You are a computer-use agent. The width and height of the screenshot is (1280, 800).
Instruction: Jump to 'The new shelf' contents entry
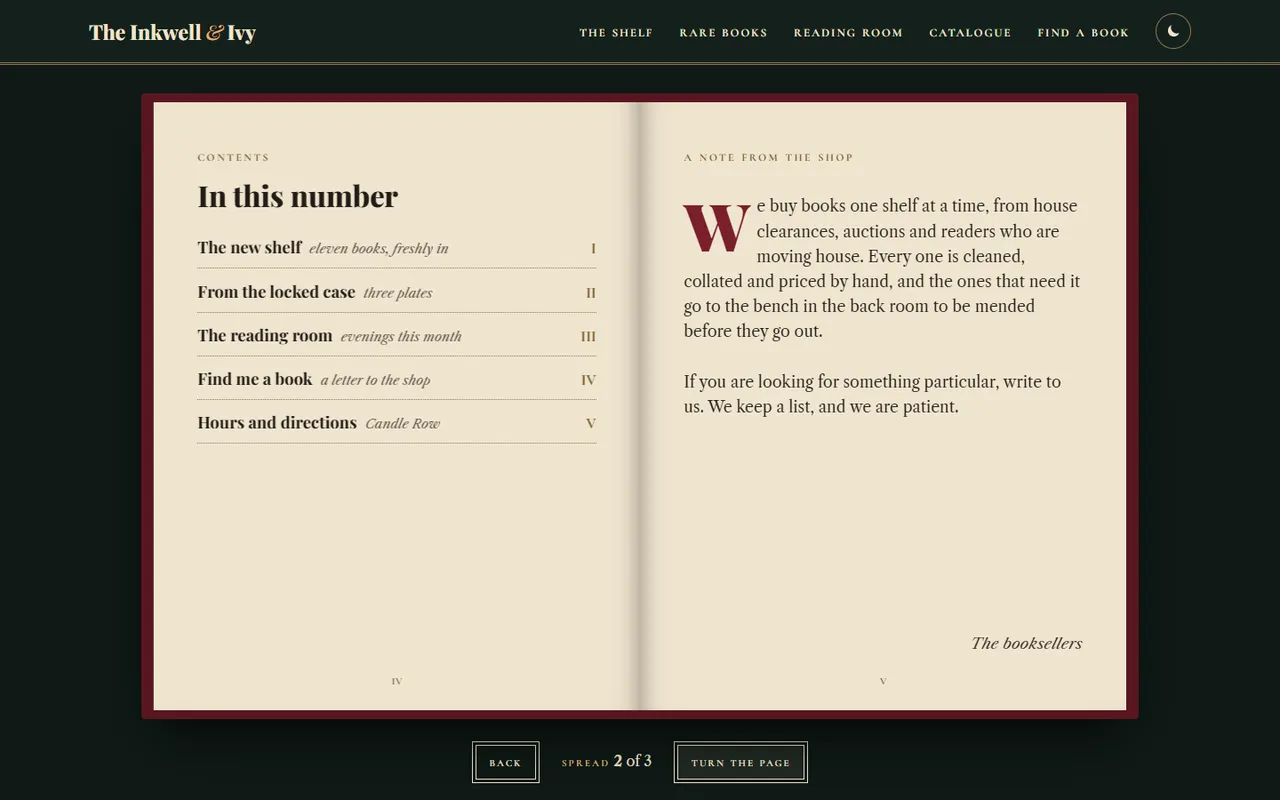tap(397, 248)
